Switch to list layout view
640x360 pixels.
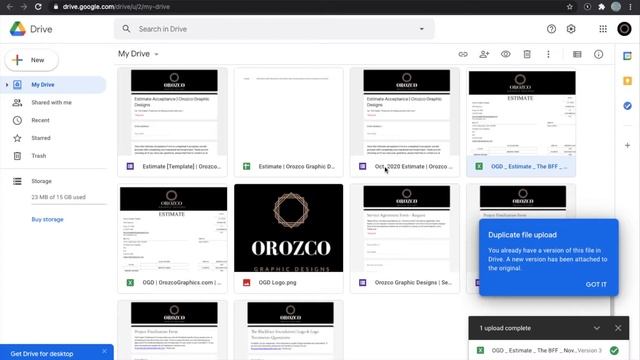577,54
